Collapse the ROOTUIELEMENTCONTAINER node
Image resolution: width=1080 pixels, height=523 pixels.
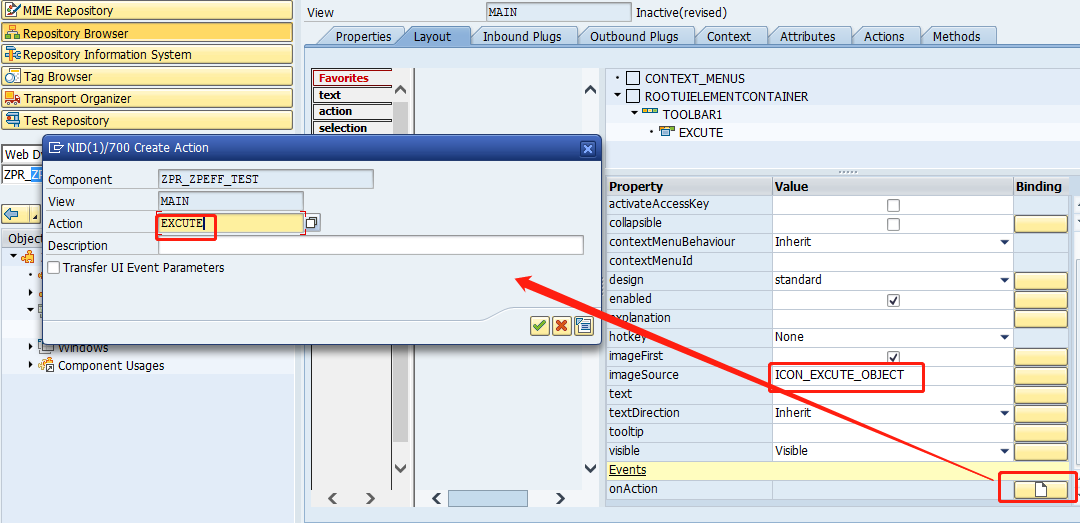(617, 96)
